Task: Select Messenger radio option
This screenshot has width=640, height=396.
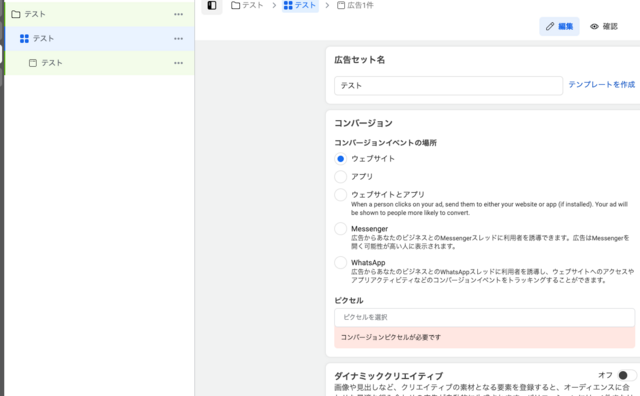Action: [x=340, y=229]
